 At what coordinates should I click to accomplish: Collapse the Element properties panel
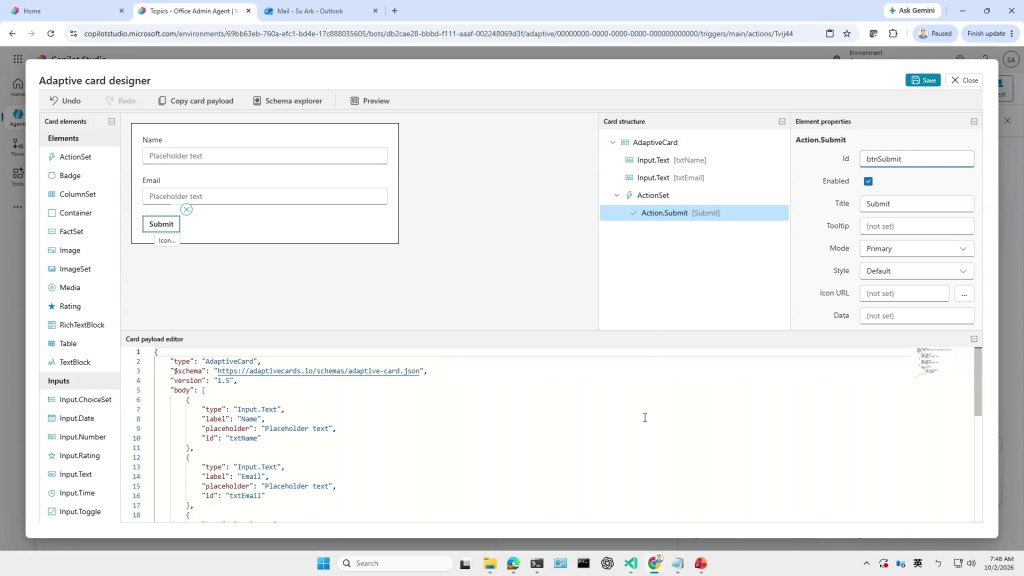click(x=974, y=121)
